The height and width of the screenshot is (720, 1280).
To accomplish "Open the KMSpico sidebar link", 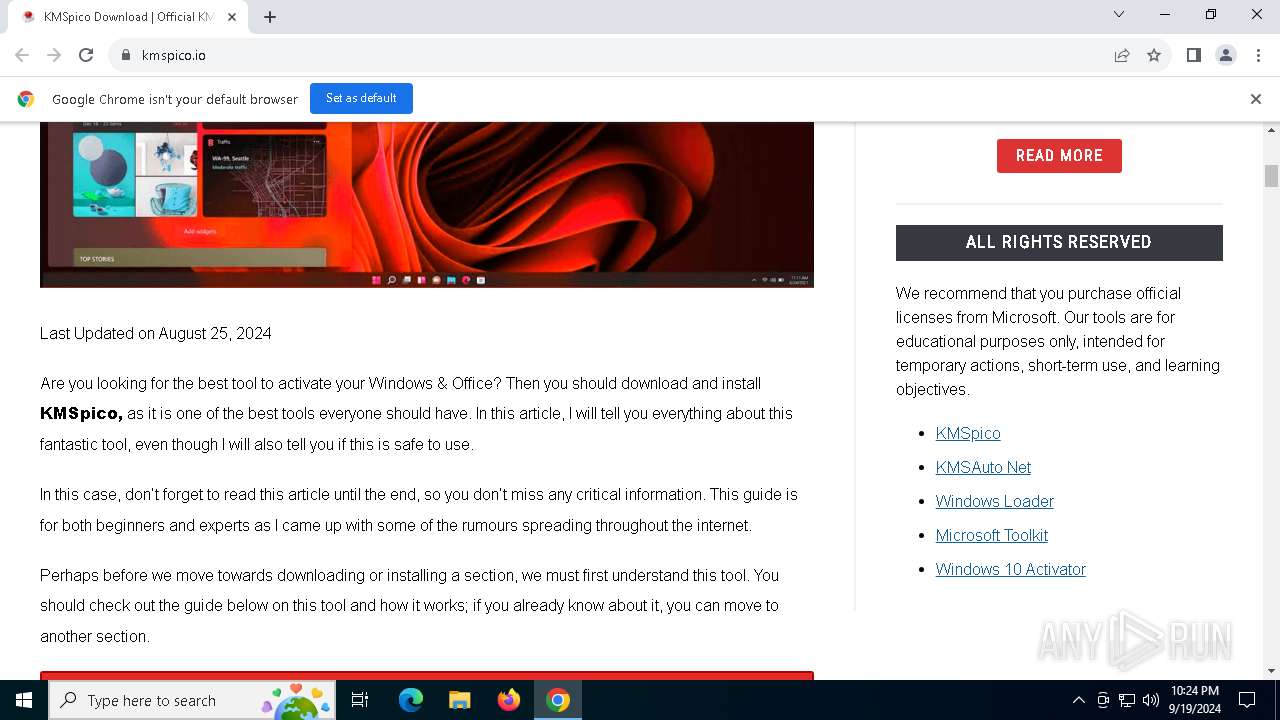I will [x=968, y=433].
